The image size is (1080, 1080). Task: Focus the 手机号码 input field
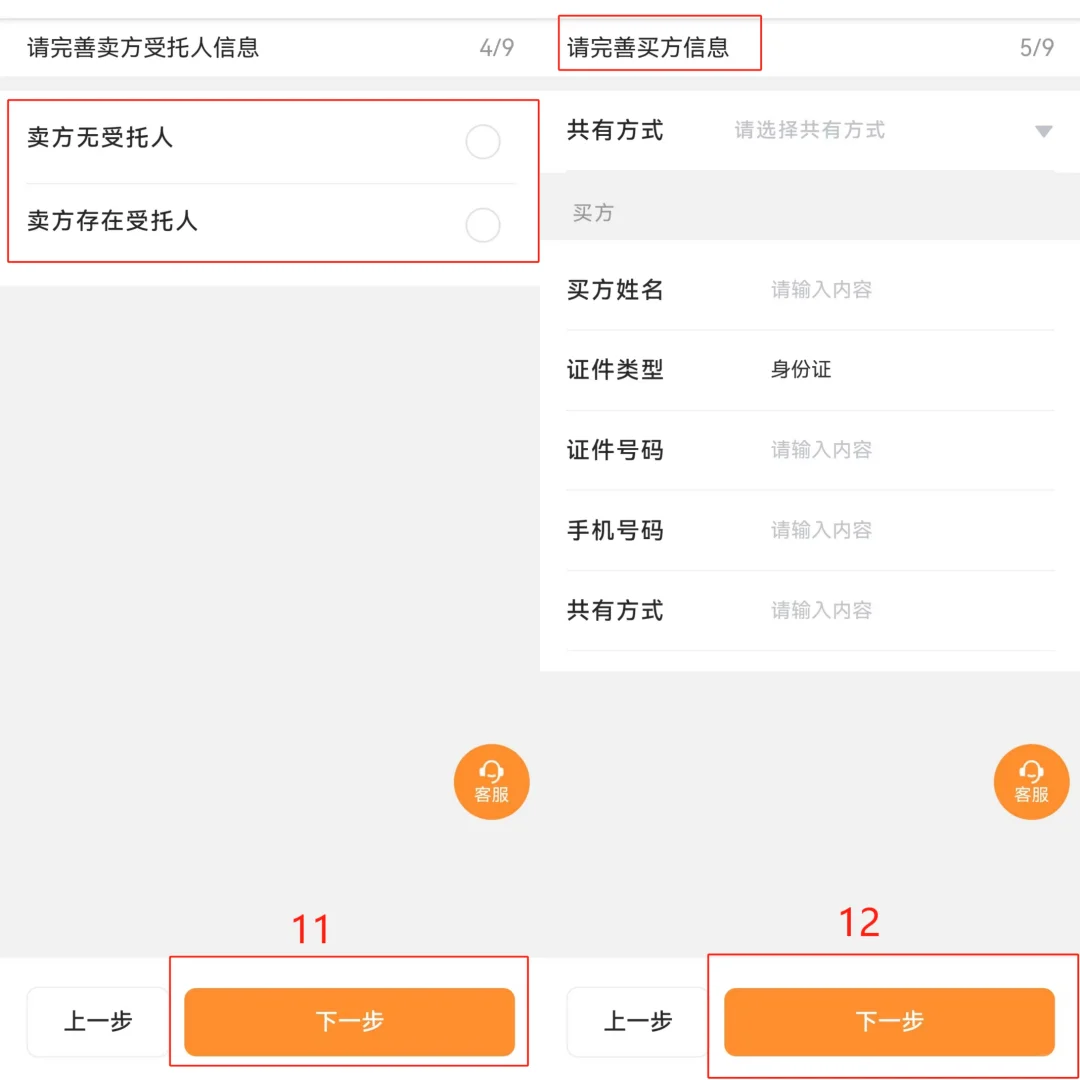(912, 530)
